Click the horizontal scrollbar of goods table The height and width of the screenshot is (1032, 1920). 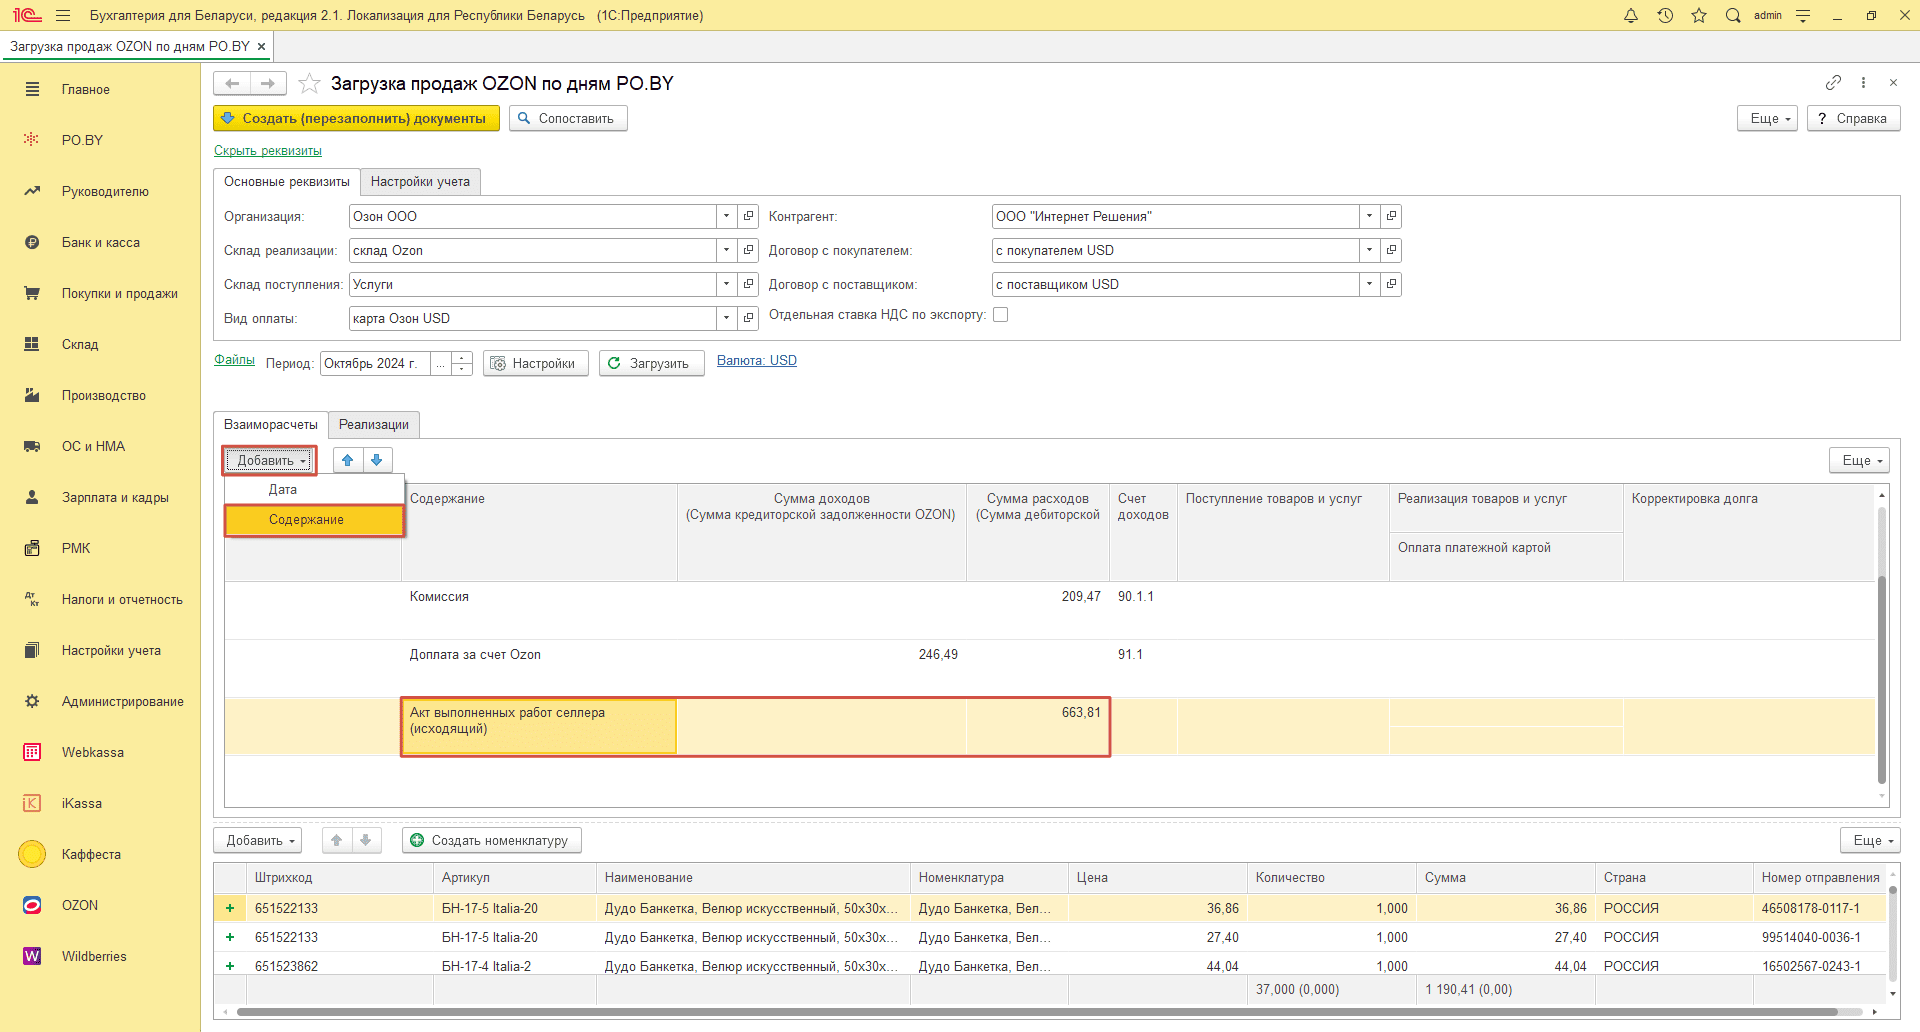tap(1036, 1012)
